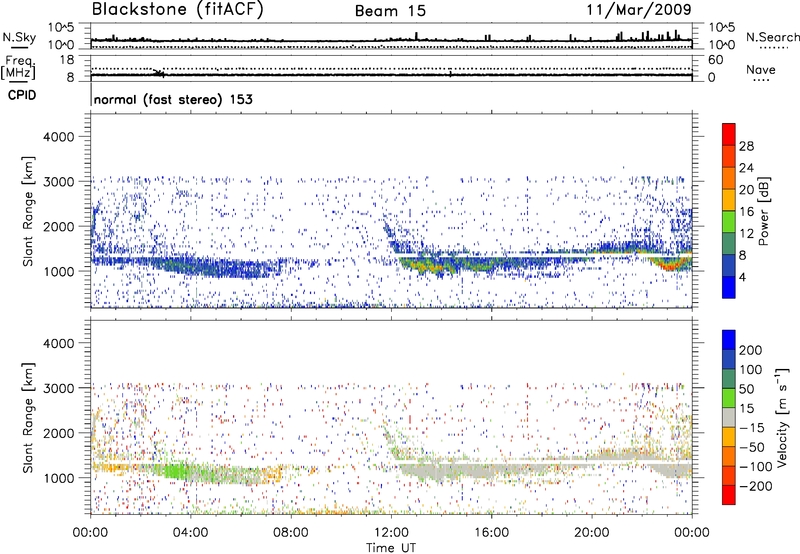Click the gray band of velocity colorbar

tap(729, 417)
